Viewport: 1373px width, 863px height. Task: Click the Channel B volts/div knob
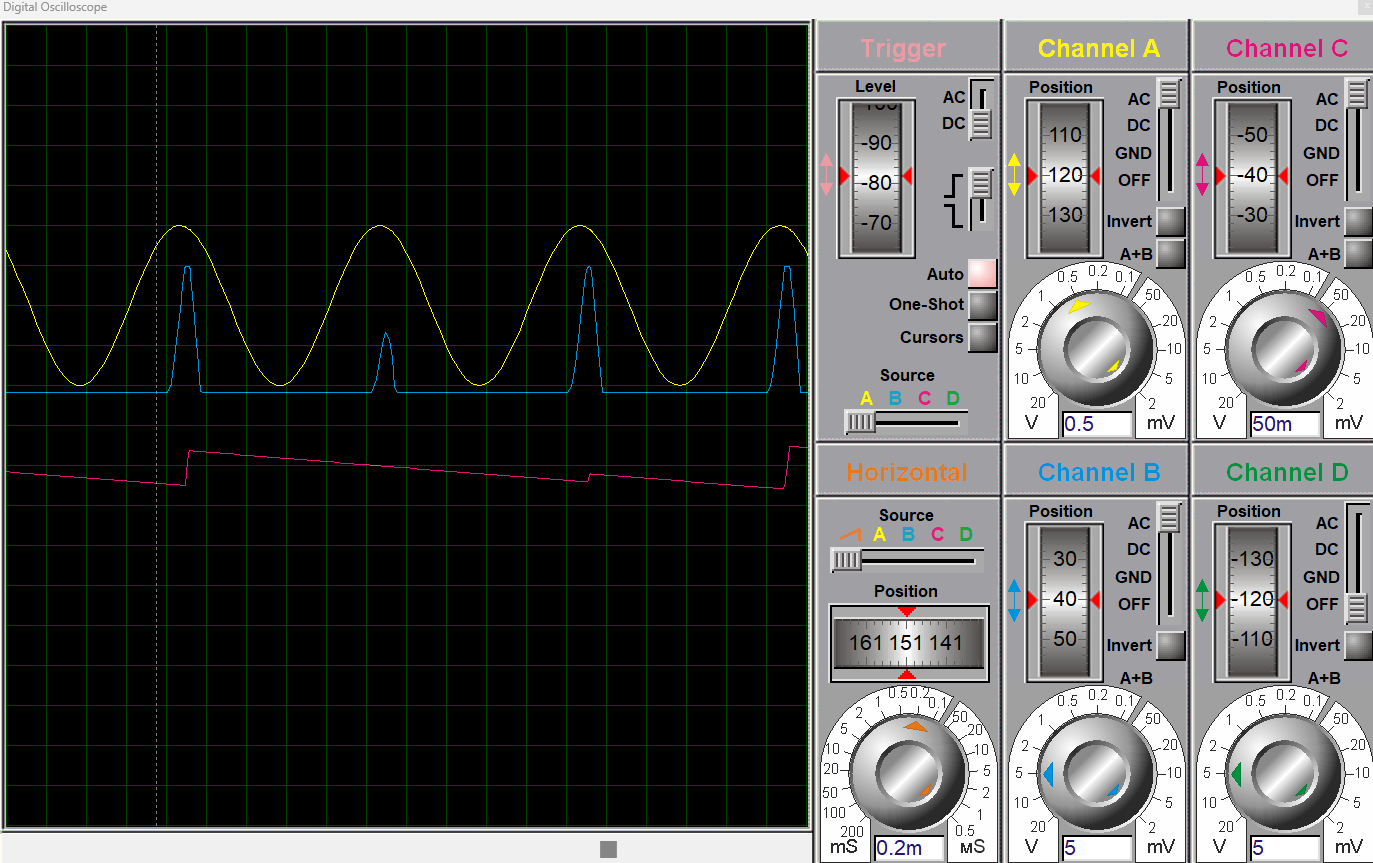(1096, 773)
